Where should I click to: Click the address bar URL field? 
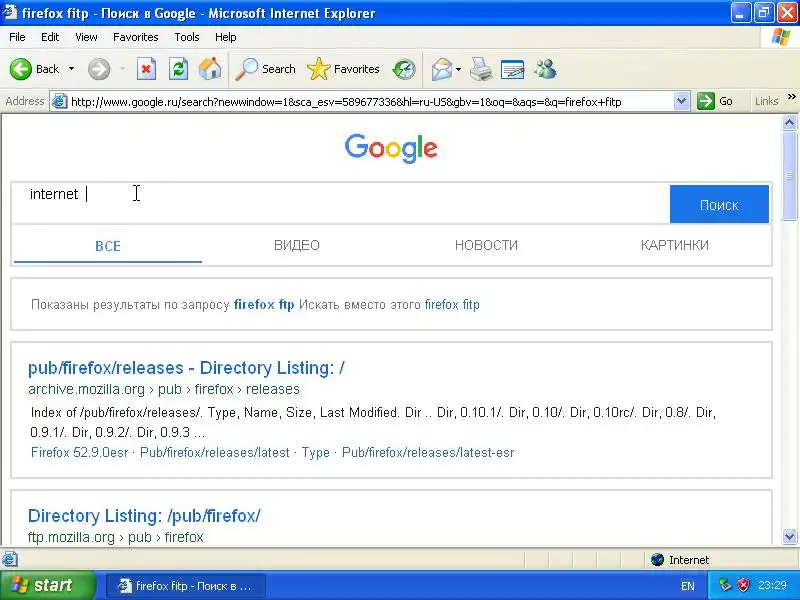pos(370,102)
